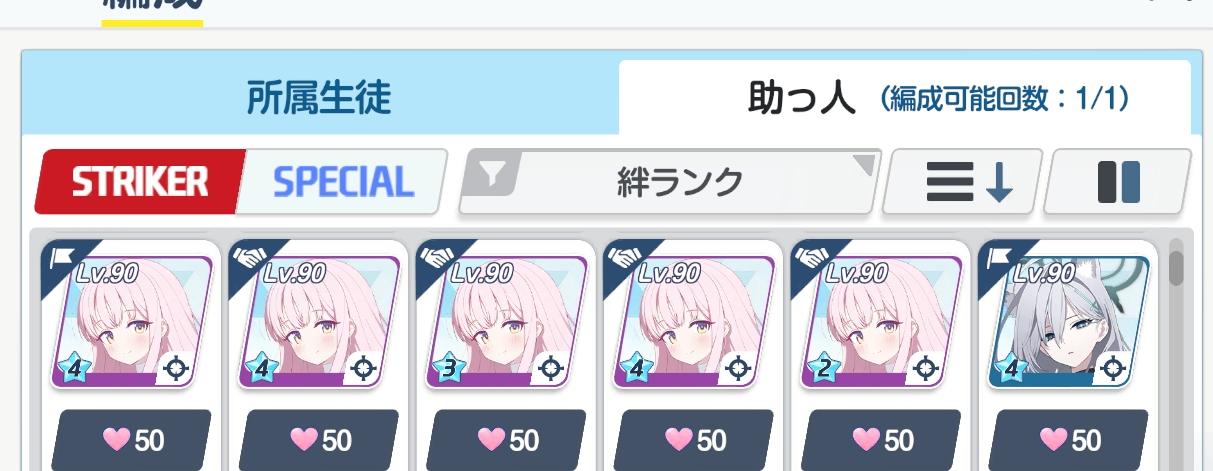Expand the dropdown triangle on the 絆ランク box
Viewport: 1213px width, 471px height.
click(862, 166)
